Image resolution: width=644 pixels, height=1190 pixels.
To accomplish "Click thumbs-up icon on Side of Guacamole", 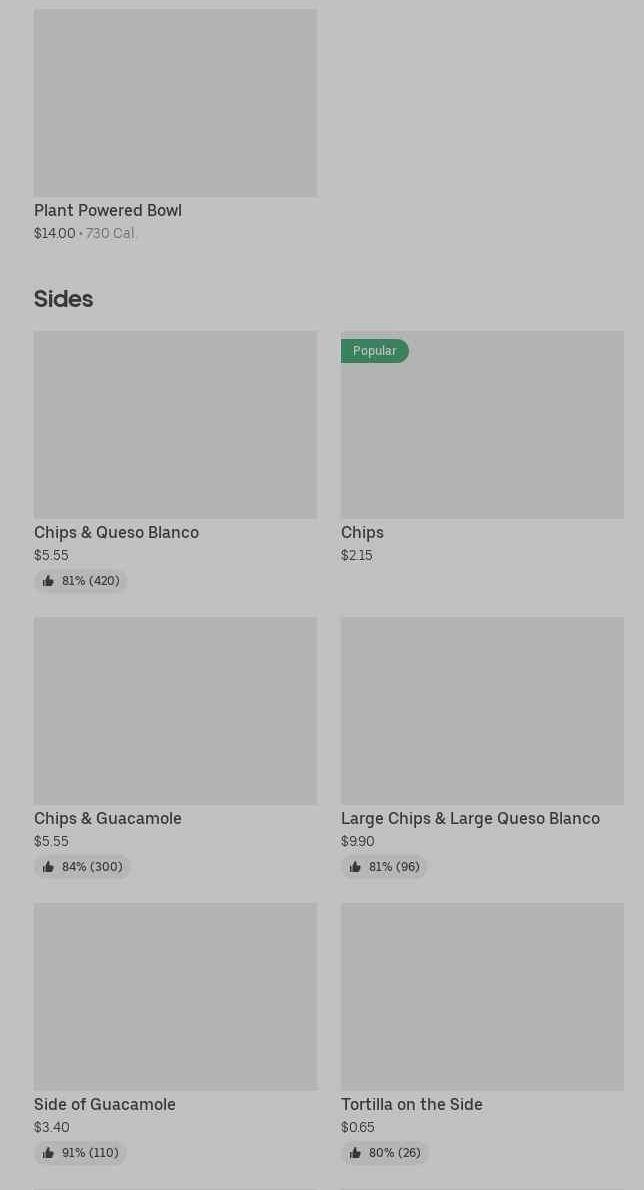I will [x=48, y=1153].
